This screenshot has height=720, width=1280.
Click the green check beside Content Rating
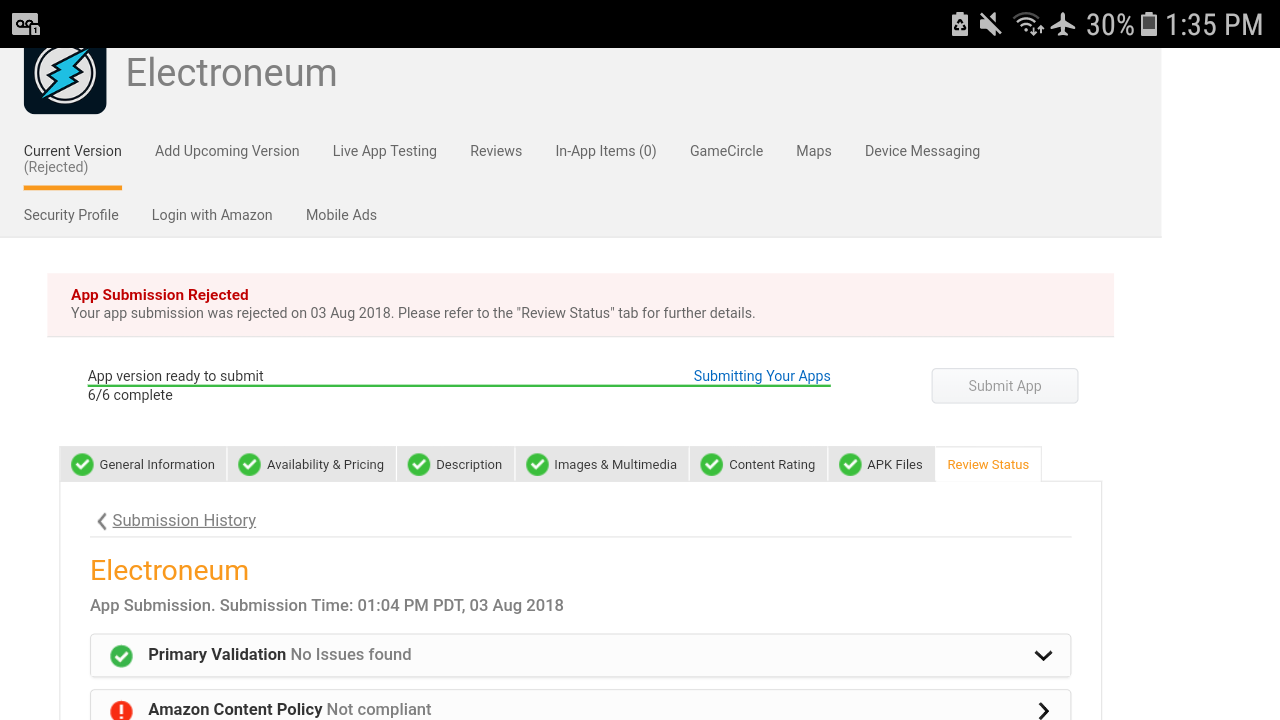712,464
